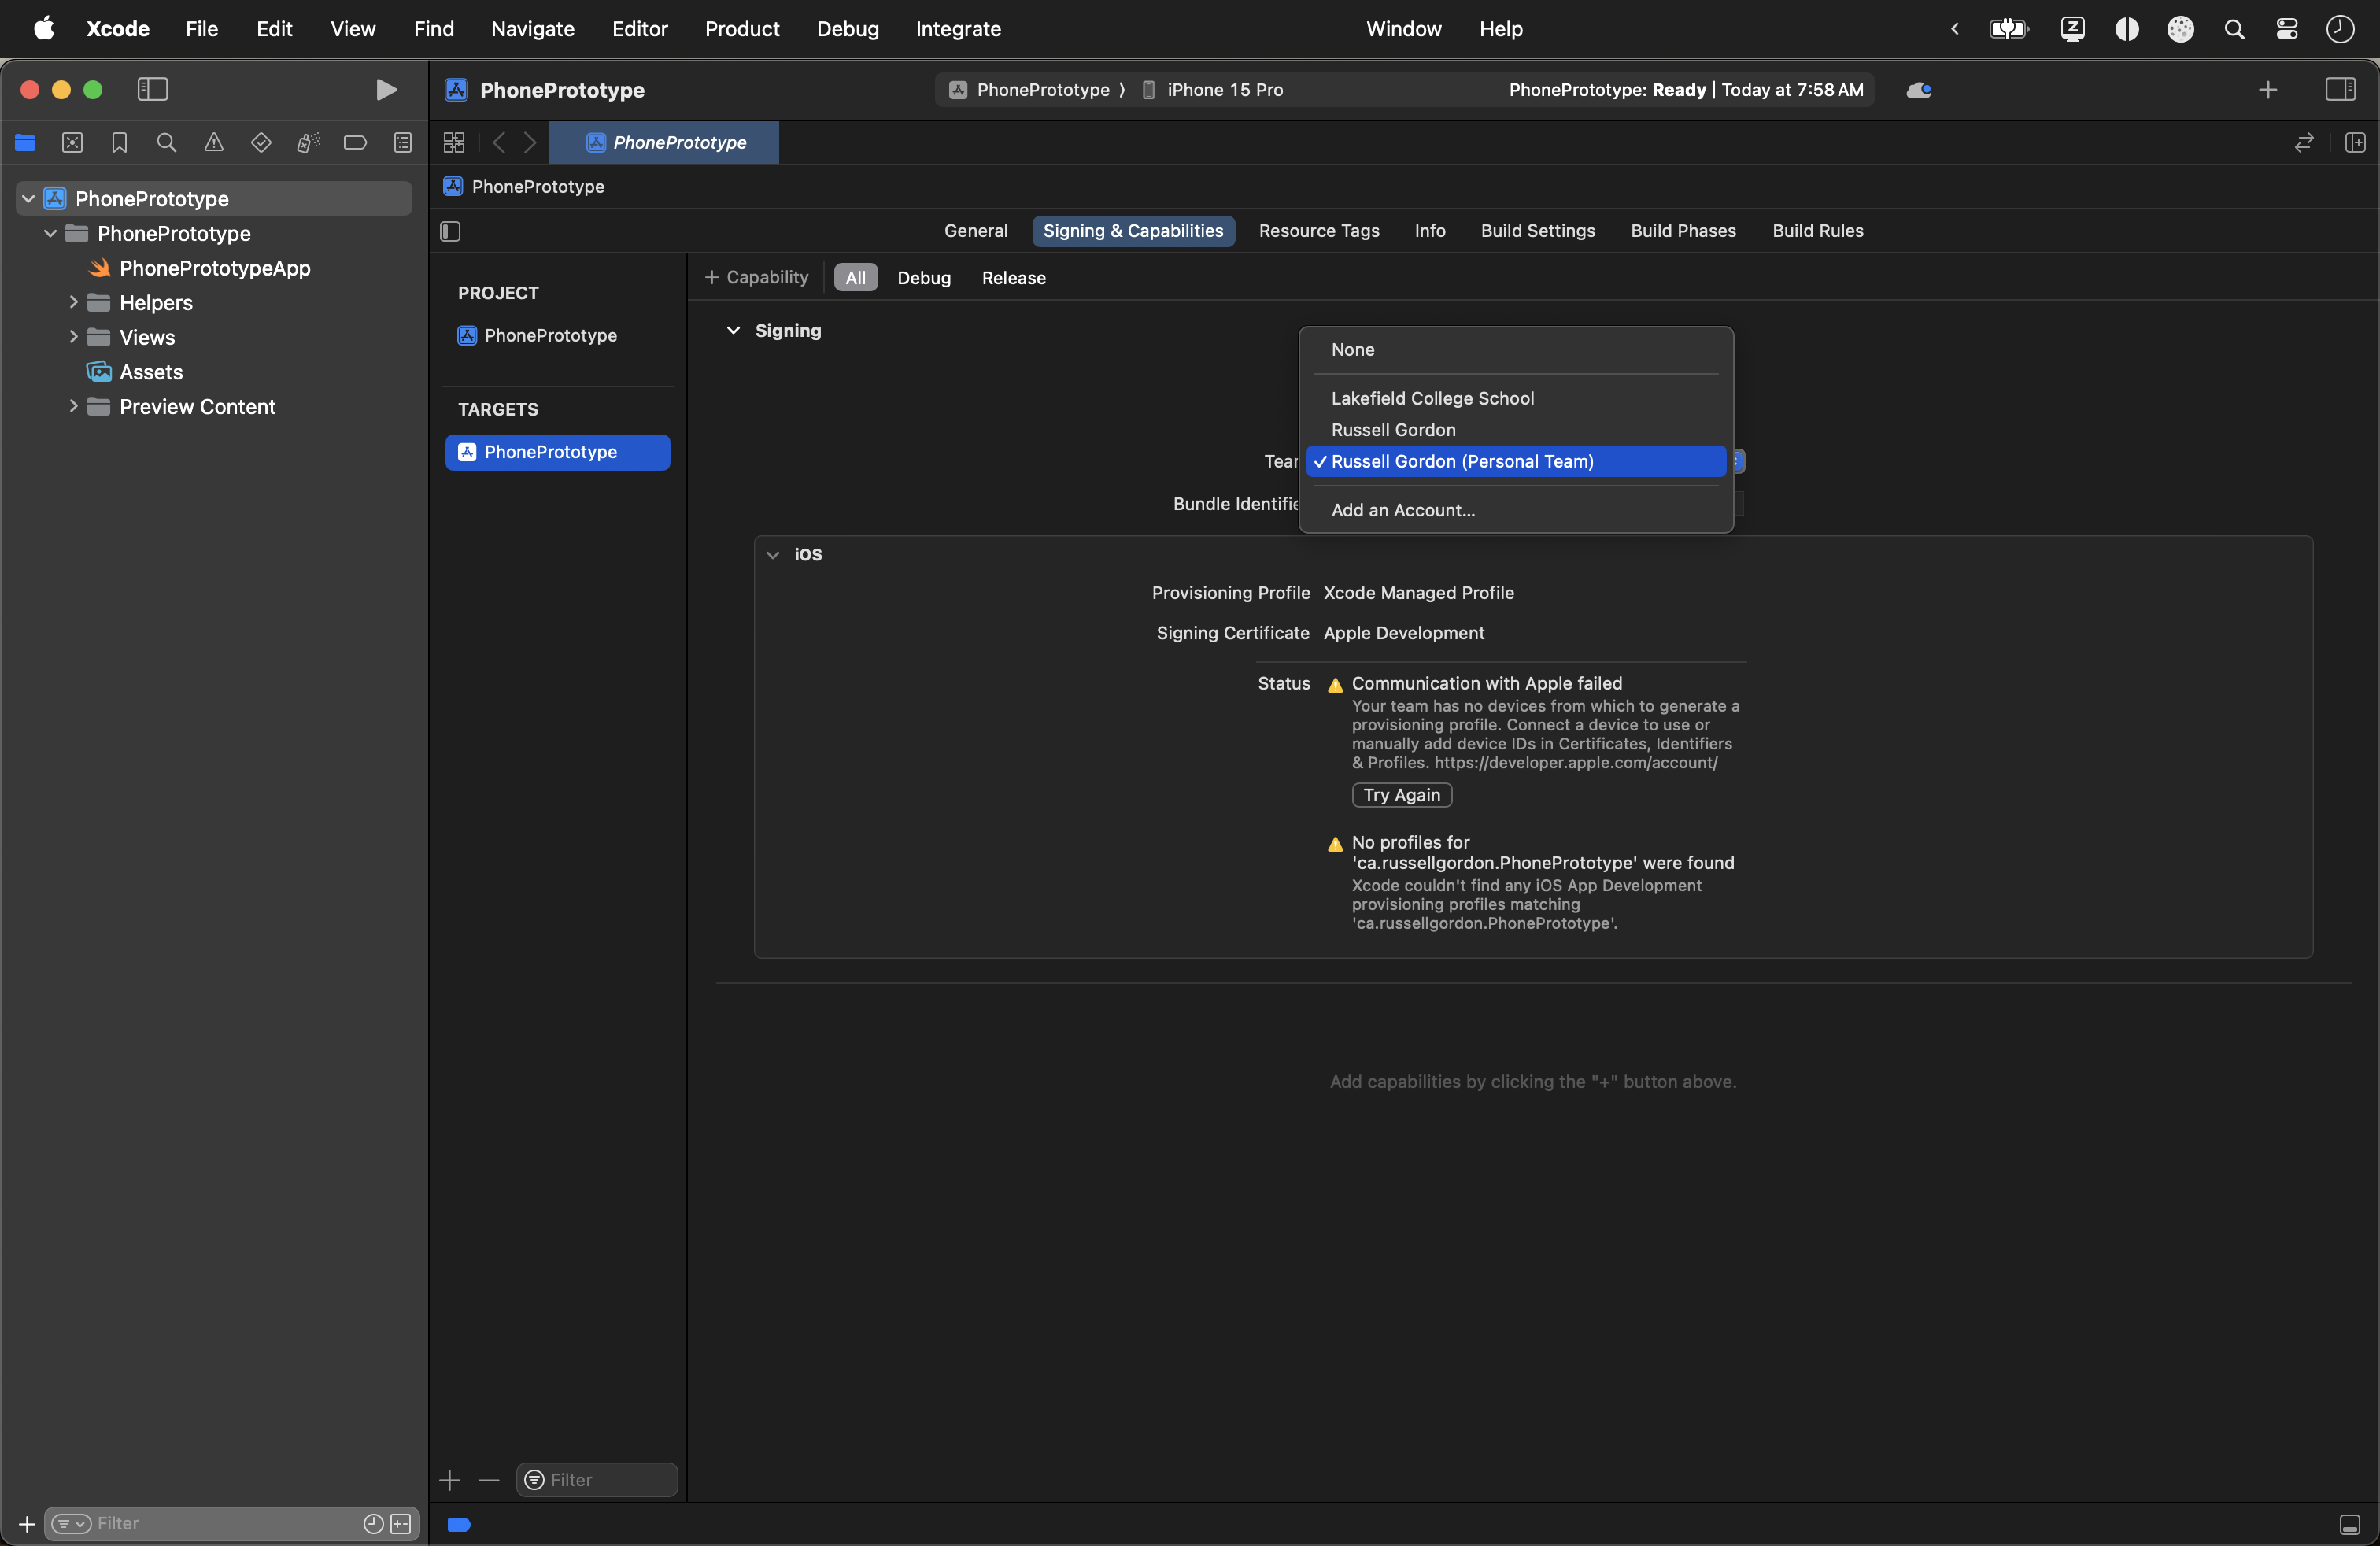Open the Issue navigator warning icon
This screenshot has width=2380, height=1546.
(x=214, y=143)
